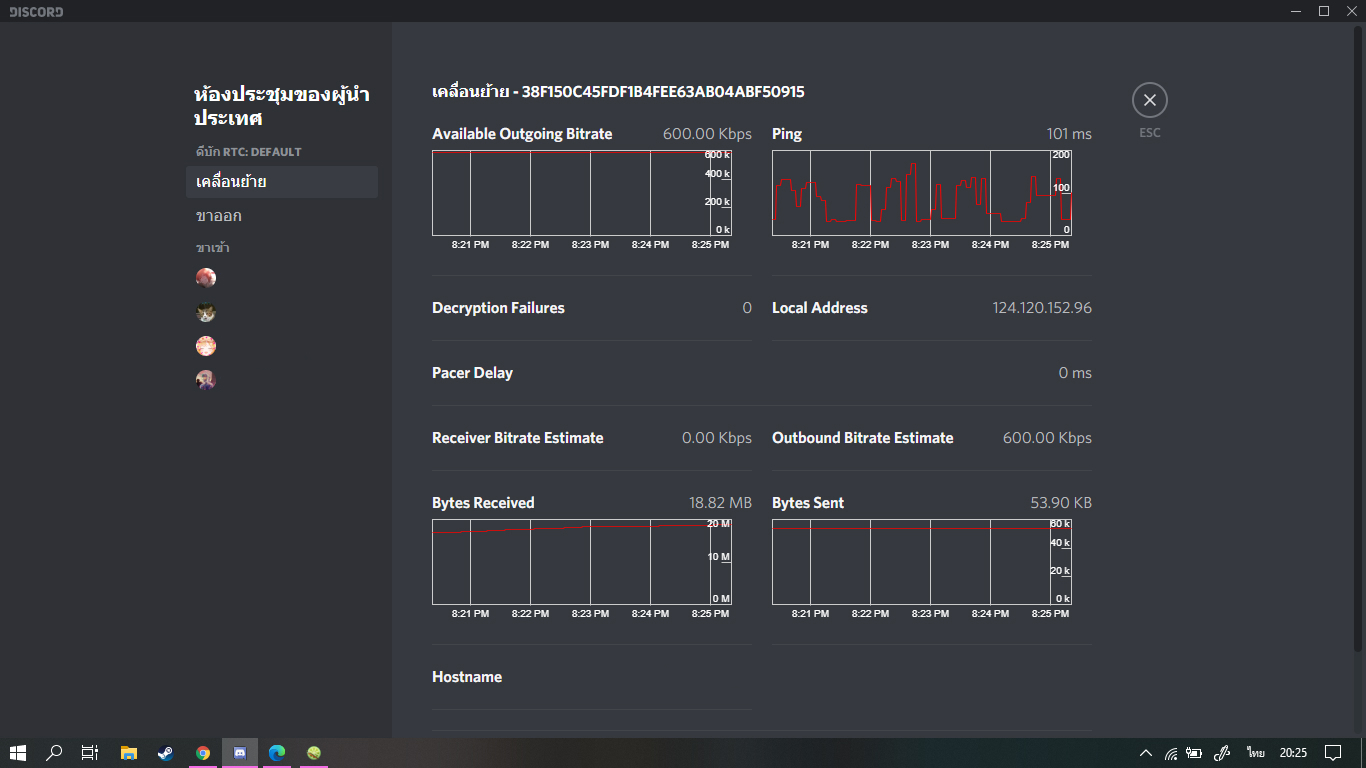Open the inbound user with the orange anime avatar
Viewport: 1366px width, 768px height.
pyautogui.click(x=206, y=346)
